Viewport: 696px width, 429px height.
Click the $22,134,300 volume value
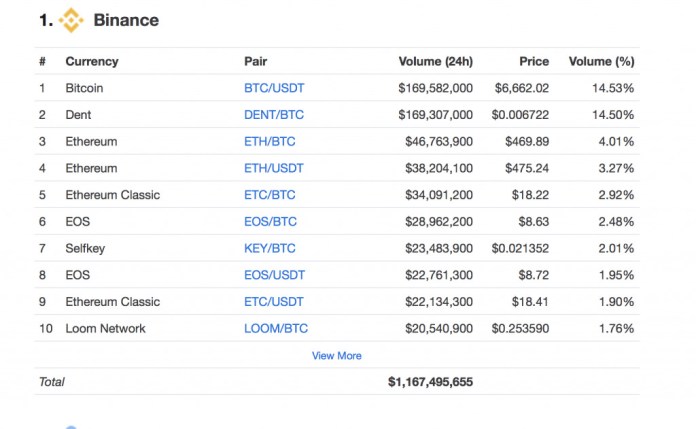[439, 302]
